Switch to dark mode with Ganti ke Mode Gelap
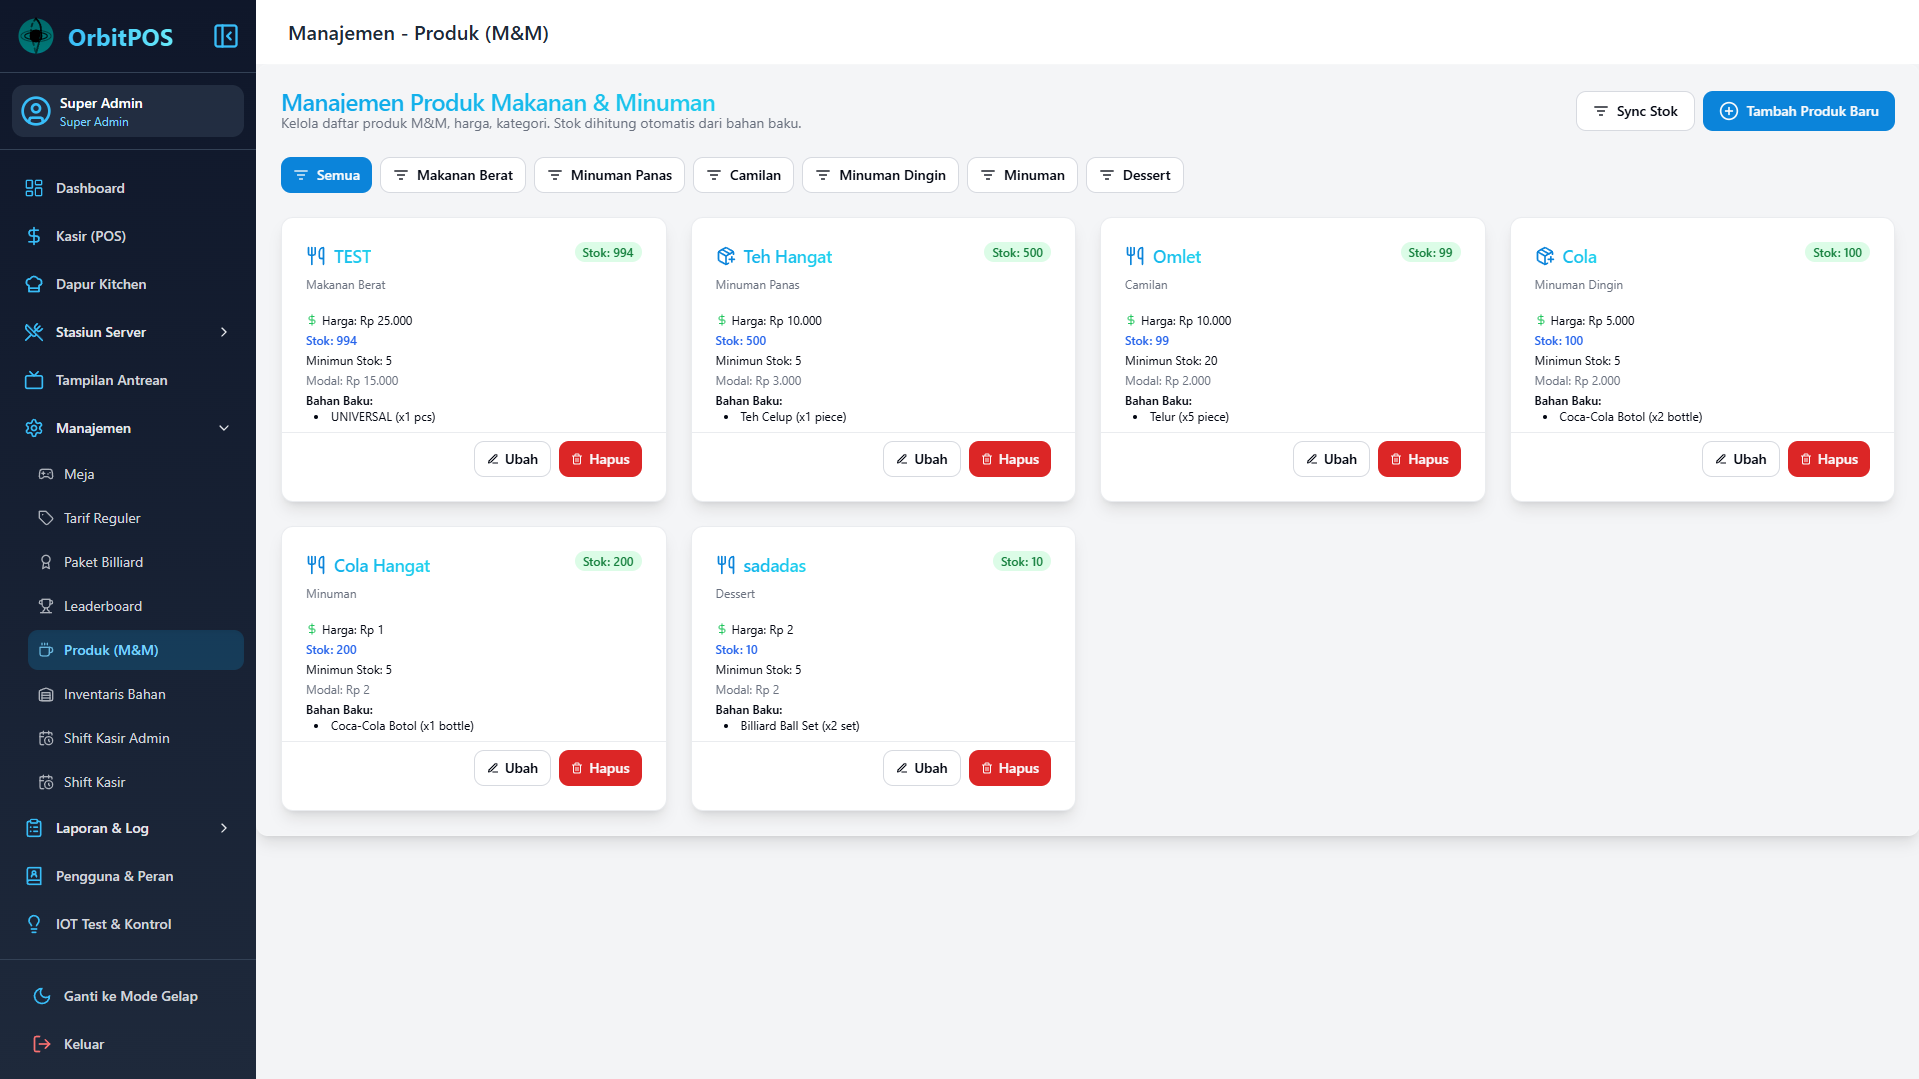 click(x=130, y=996)
